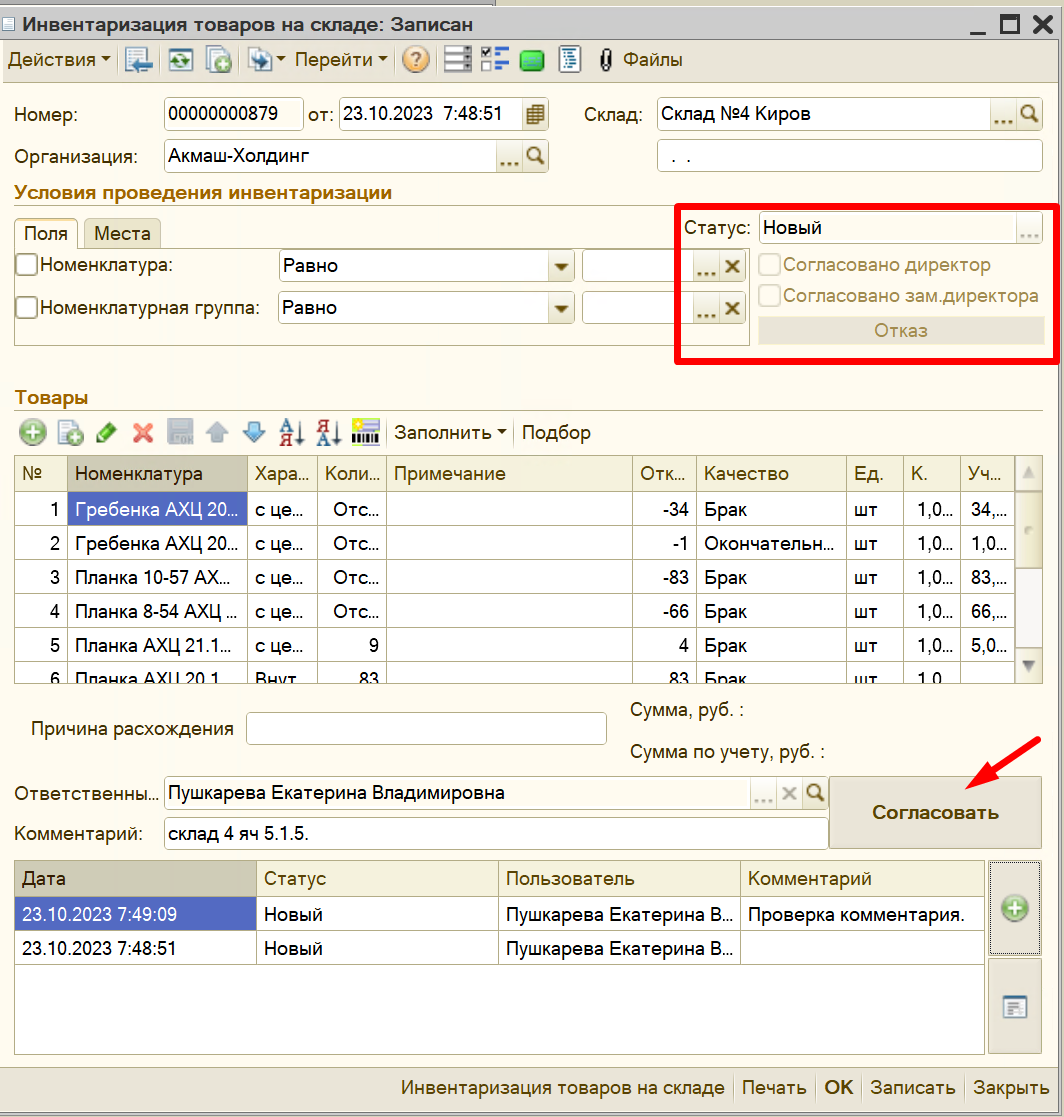Click the green pencil edit row icon
The width and height of the screenshot is (1064, 1117).
107,432
